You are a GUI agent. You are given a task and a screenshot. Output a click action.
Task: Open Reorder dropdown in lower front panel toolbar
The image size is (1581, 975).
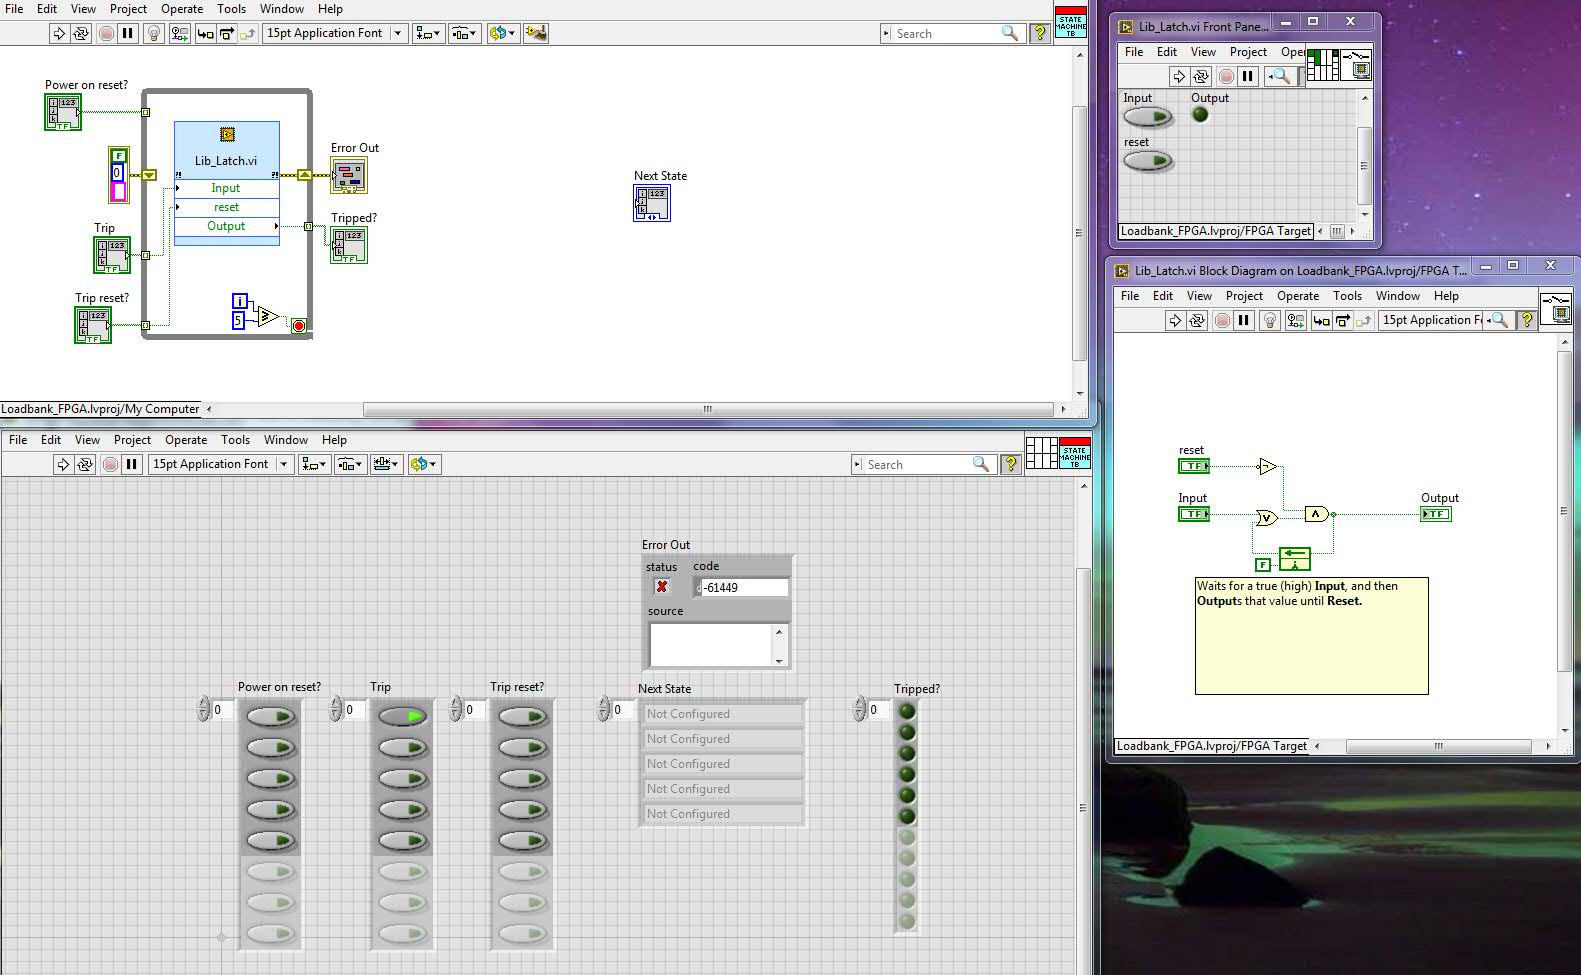point(424,464)
